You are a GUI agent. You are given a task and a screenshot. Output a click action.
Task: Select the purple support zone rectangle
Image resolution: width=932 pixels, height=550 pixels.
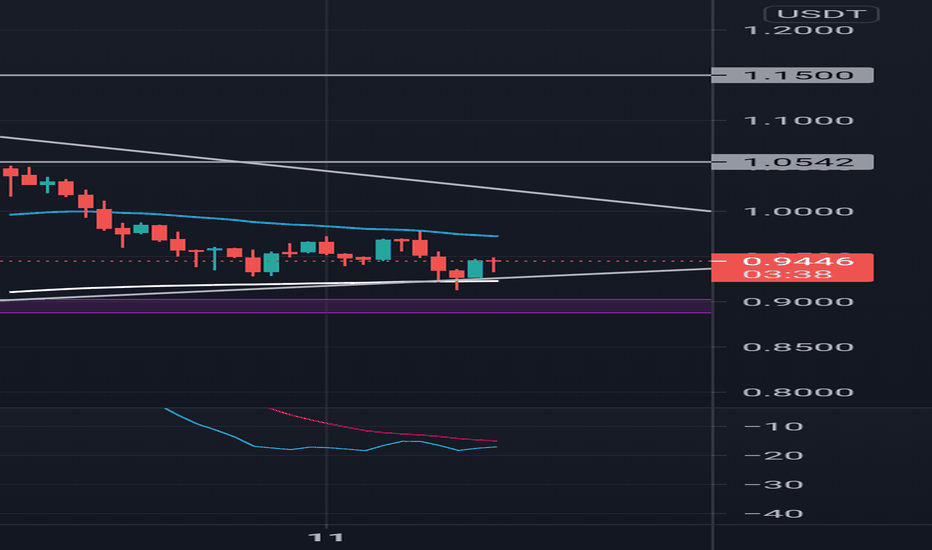click(x=355, y=306)
